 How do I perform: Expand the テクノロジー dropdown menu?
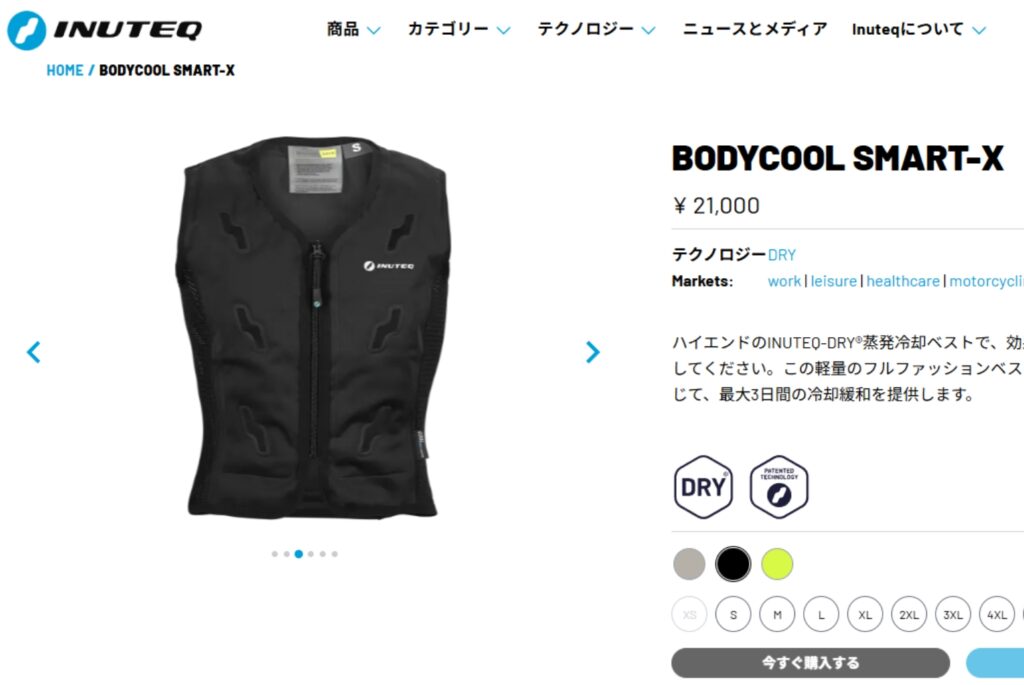pyautogui.click(x=596, y=29)
